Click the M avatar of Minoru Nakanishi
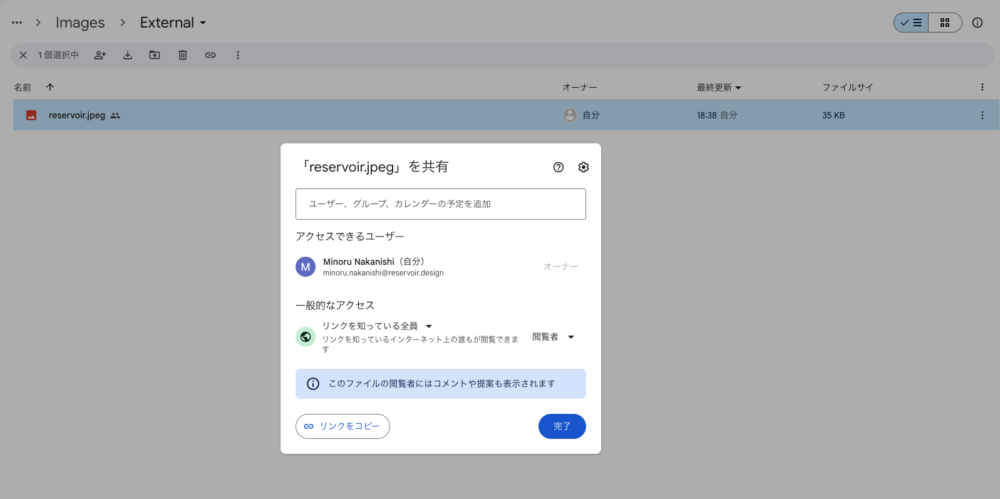The height and width of the screenshot is (499, 1000). coord(305,267)
